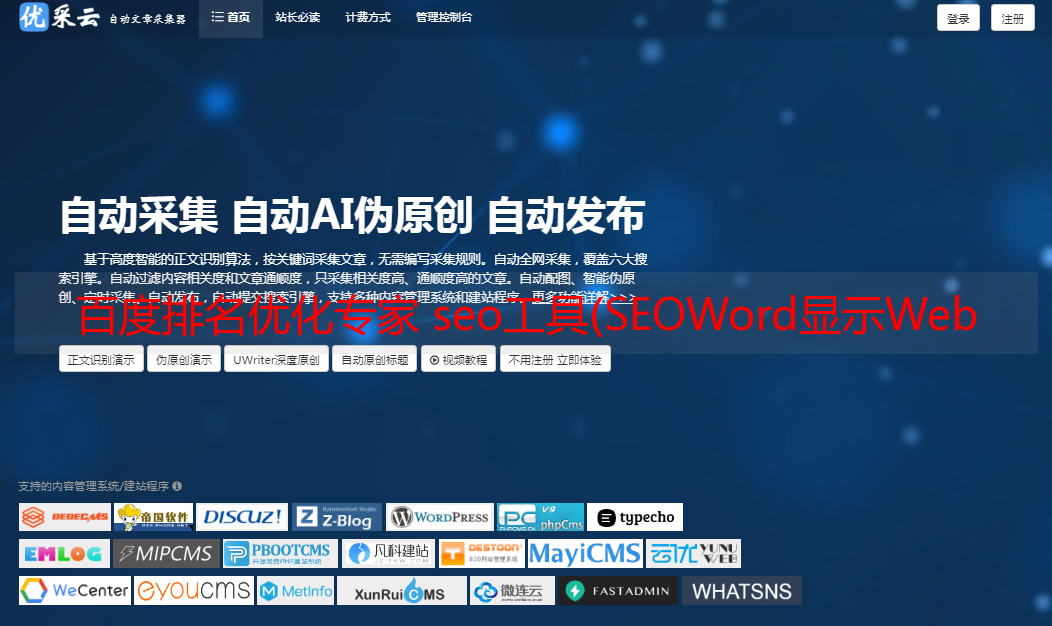
Task: Select the 帝国软件 CMS logo
Action: (154, 517)
